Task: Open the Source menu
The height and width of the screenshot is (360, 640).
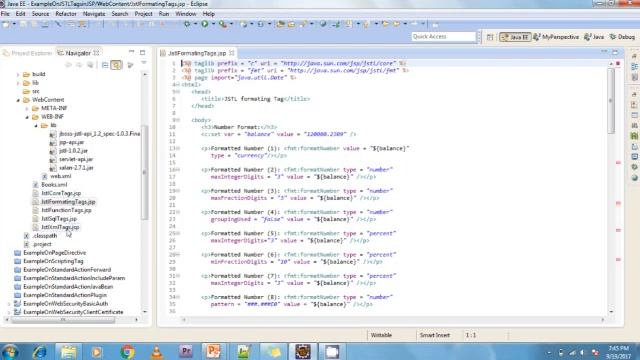Action: 40,14
